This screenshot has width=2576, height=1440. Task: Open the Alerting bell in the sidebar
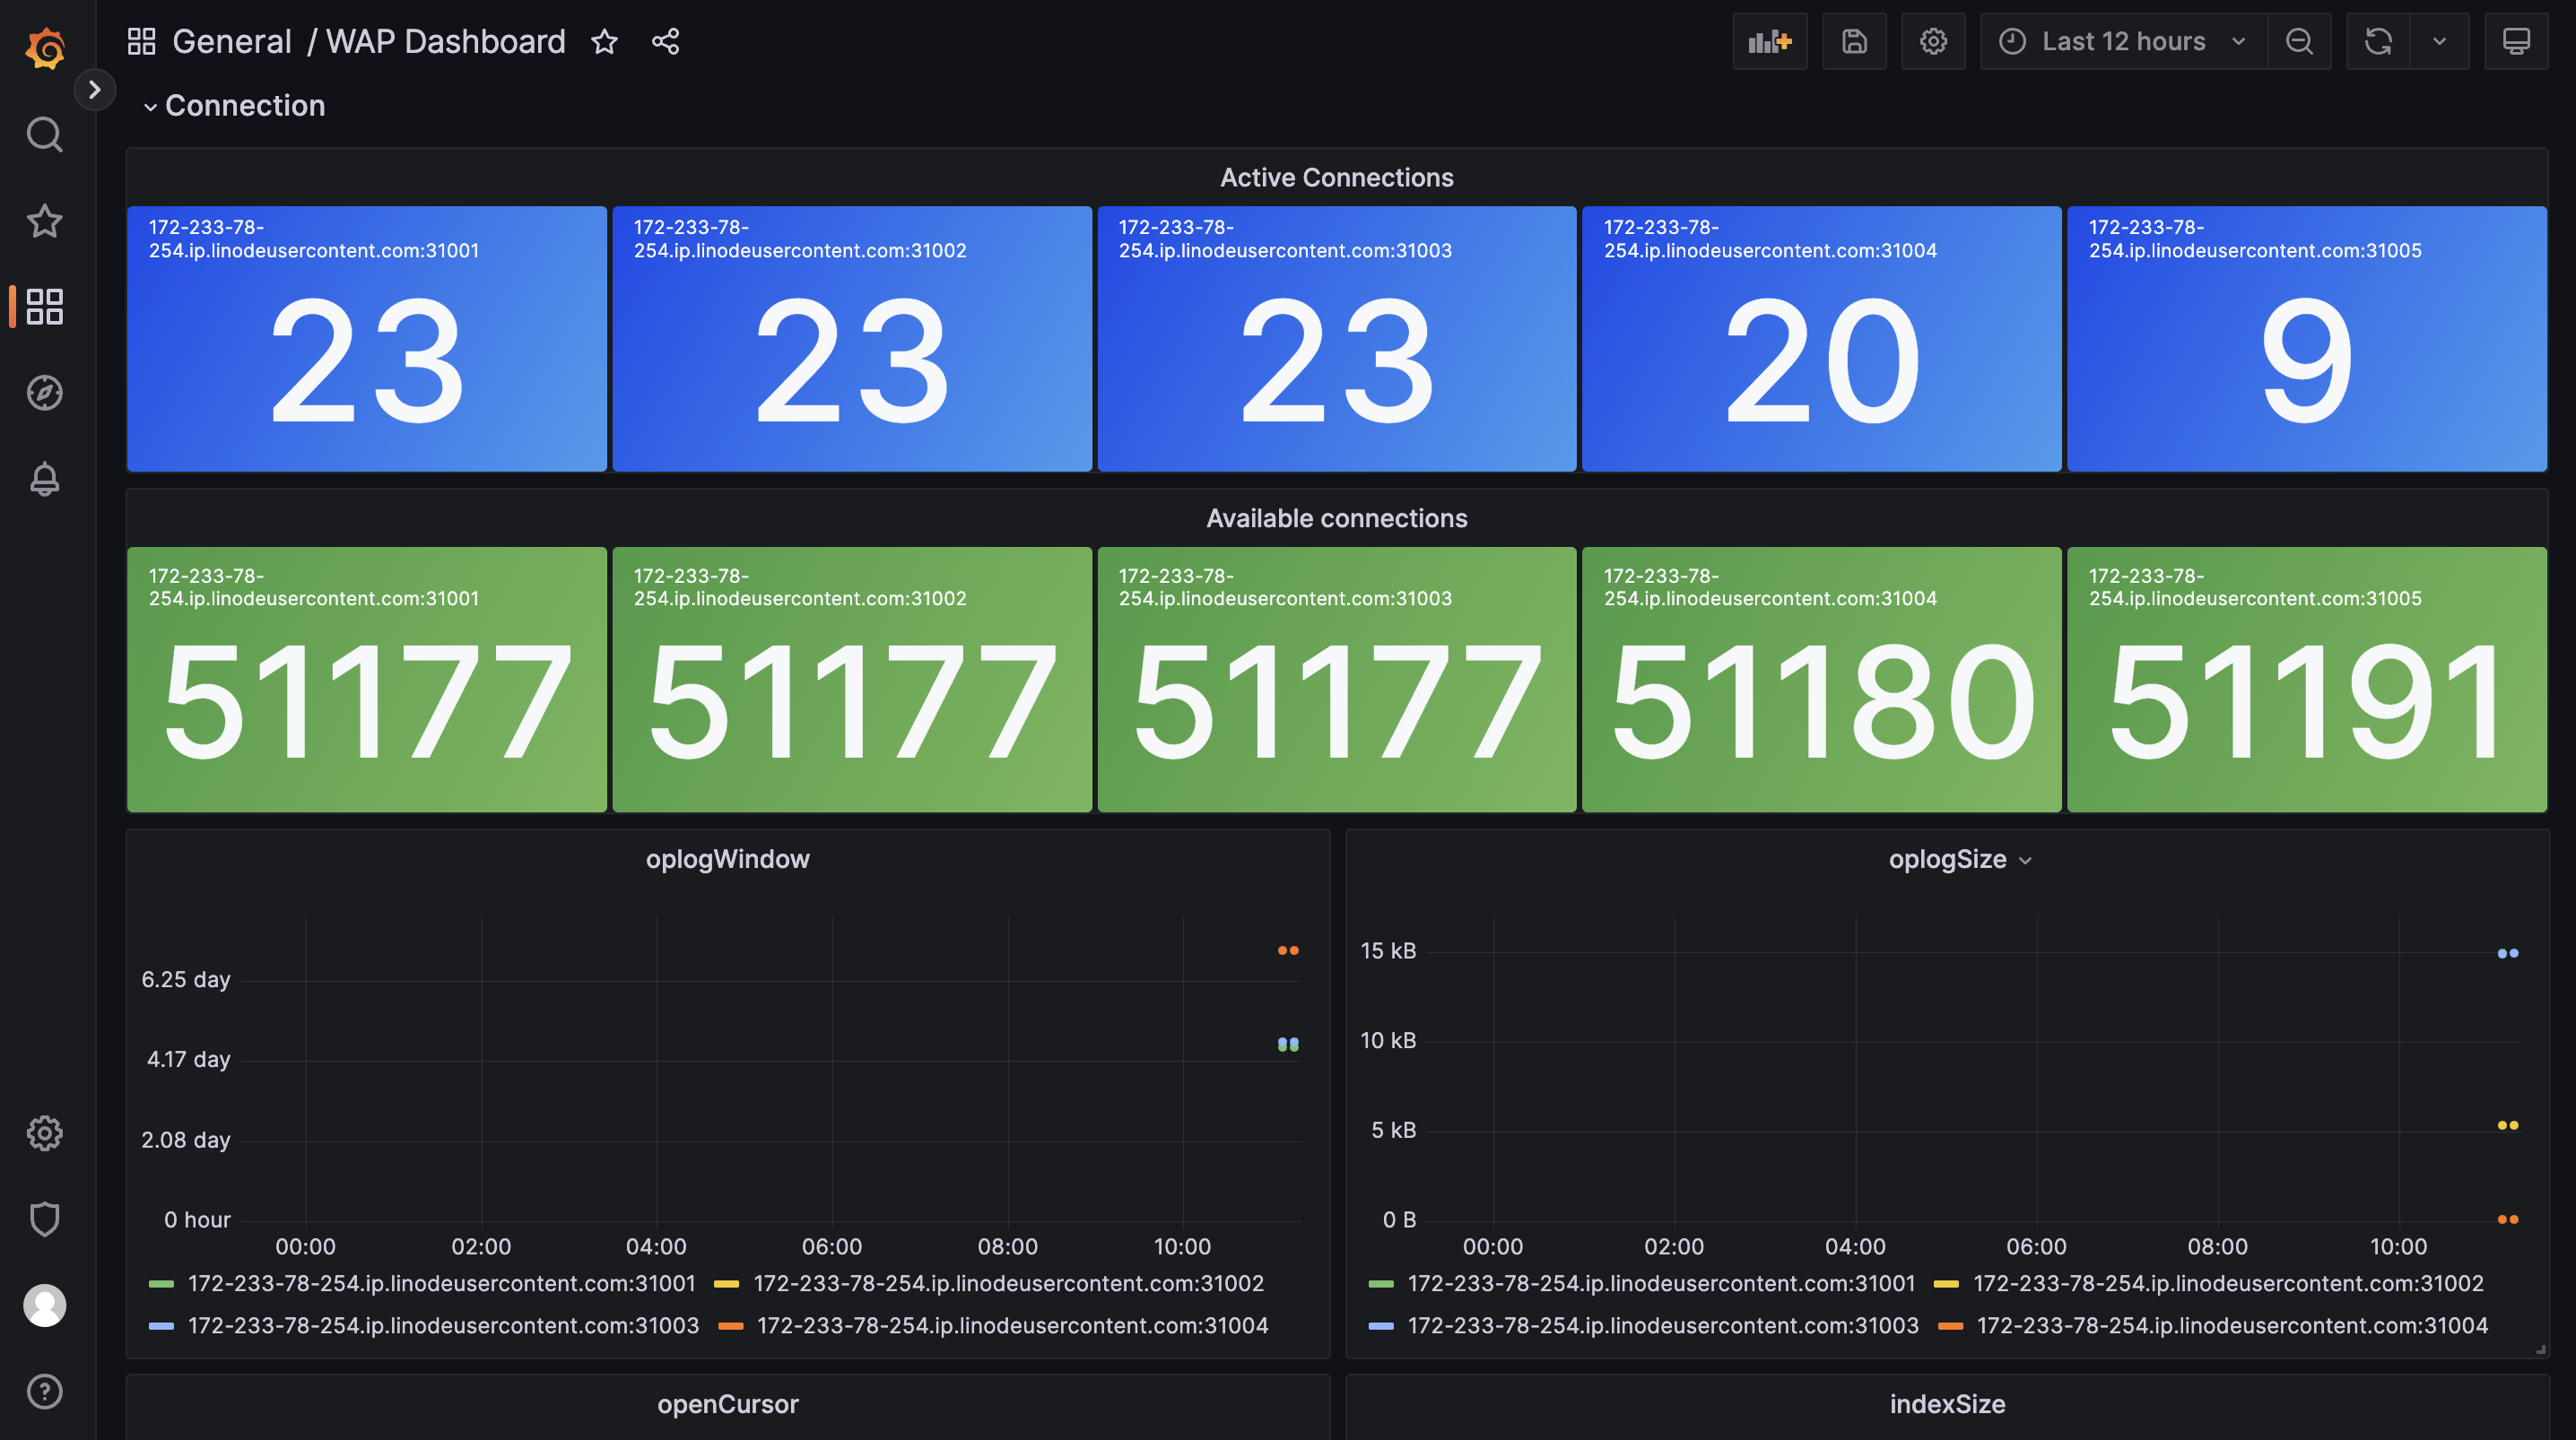44,479
